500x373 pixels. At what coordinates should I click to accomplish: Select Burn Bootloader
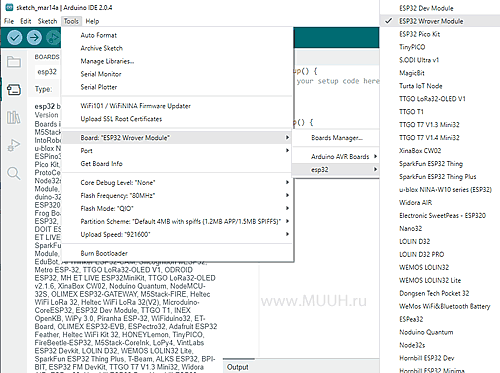point(177,253)
